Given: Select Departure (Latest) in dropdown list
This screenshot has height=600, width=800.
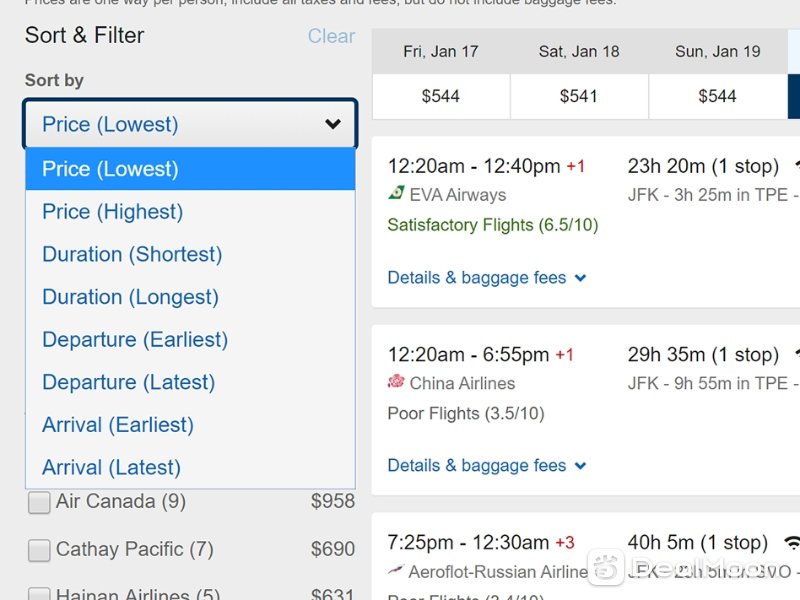Looking at the screenshot, I should 128,382.
